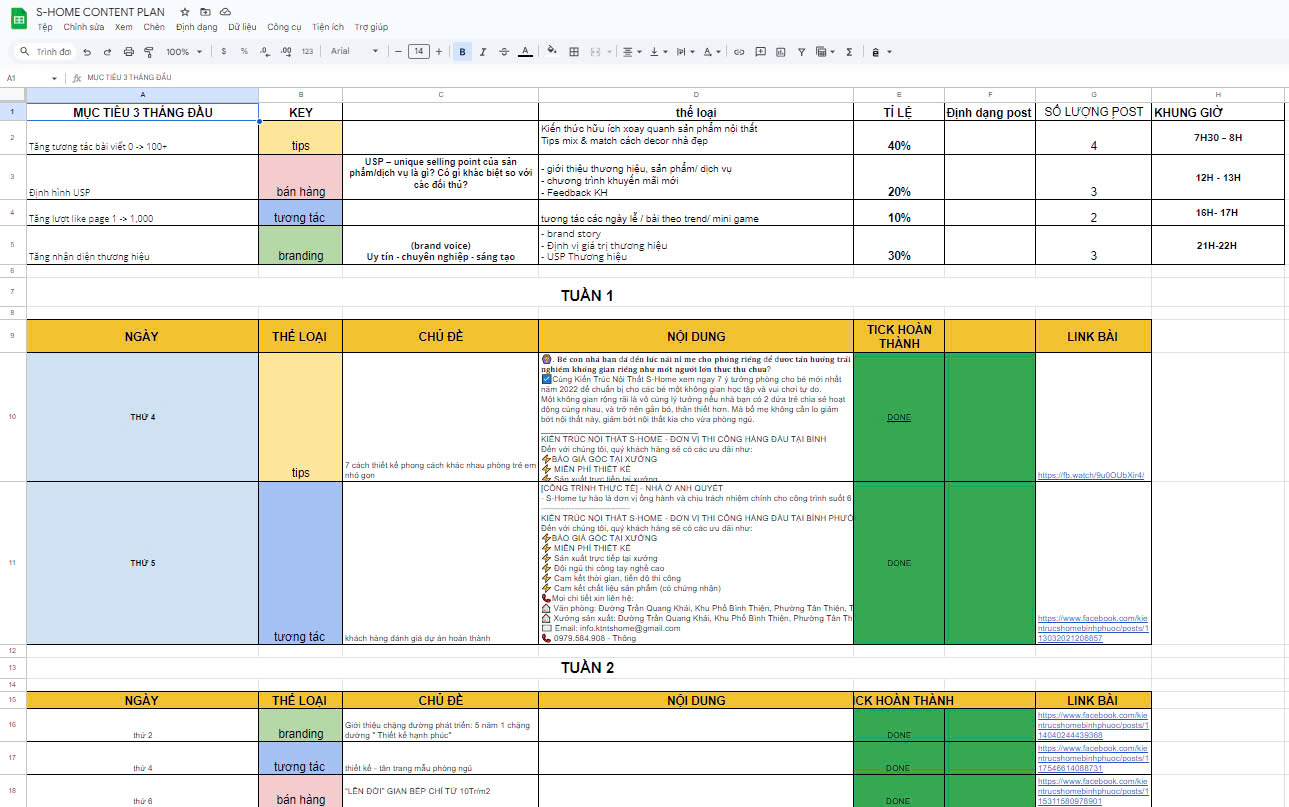Viewport: 1289px width, 807px height.
Task: Click the insert link icon
Action: [739, 51]
